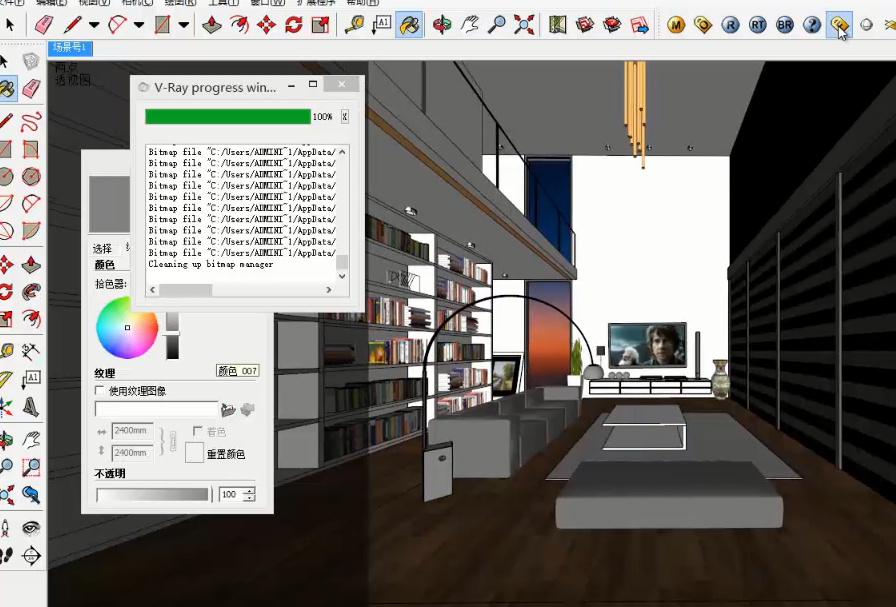
Task: Open V-Ray material editor (M) button
Action: click(x=677, y=24)
